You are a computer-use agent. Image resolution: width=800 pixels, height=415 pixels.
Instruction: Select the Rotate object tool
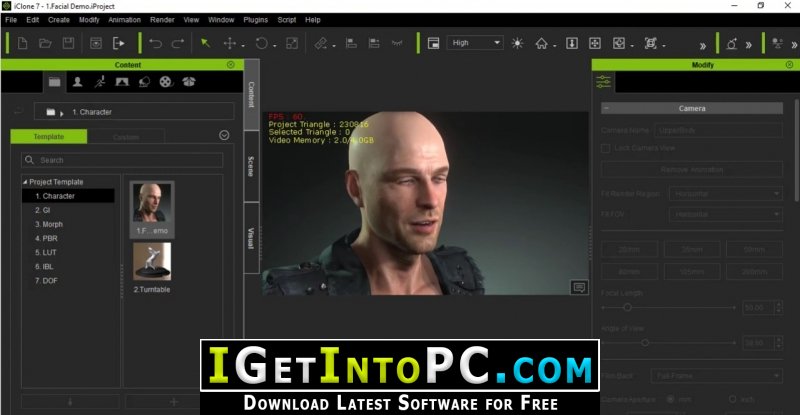[262, 43]
